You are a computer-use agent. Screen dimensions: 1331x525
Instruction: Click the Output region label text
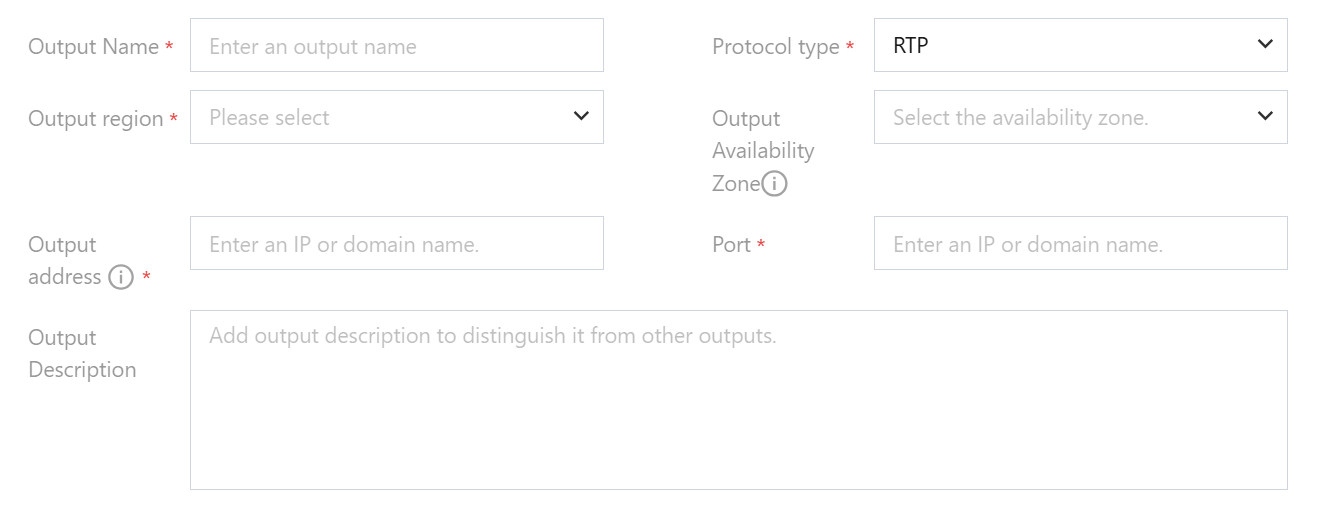pyautogui.click(x=95, y=119)
